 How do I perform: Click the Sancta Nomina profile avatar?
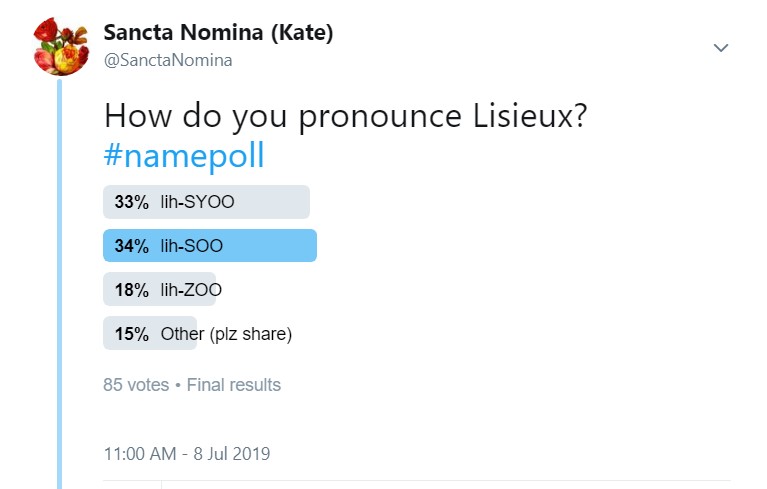coord(60,46)
